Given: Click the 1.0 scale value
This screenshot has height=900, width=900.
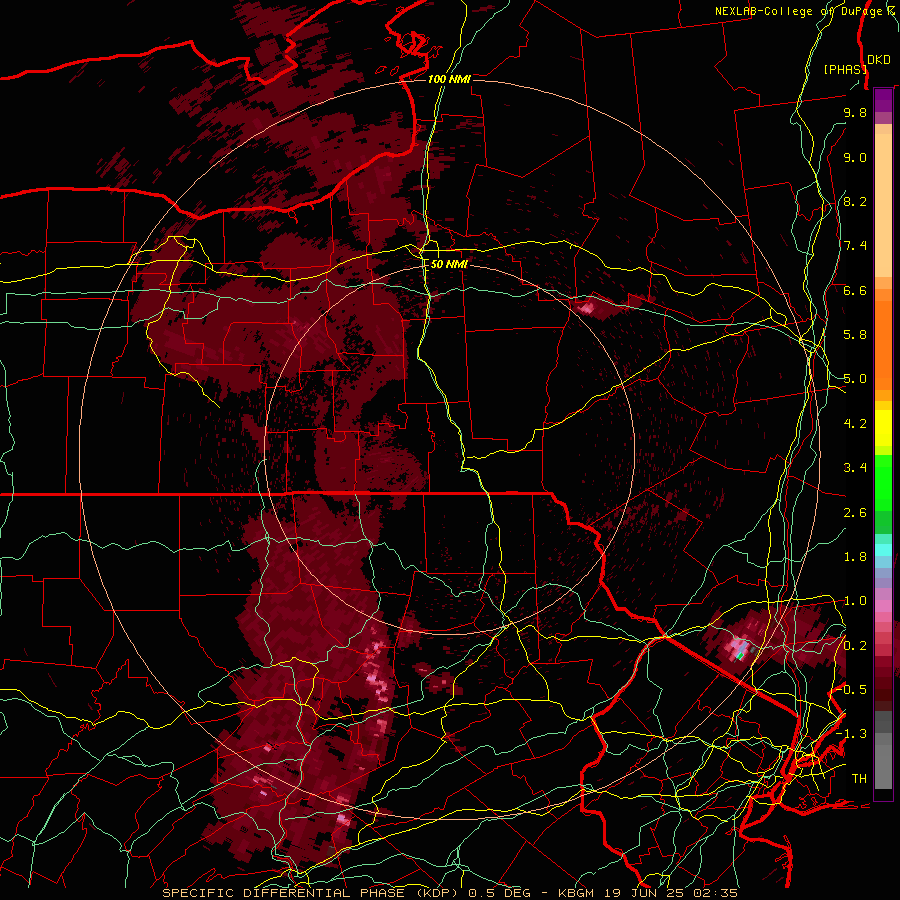Looking at the screenshot, I should [x=855, y=602].
